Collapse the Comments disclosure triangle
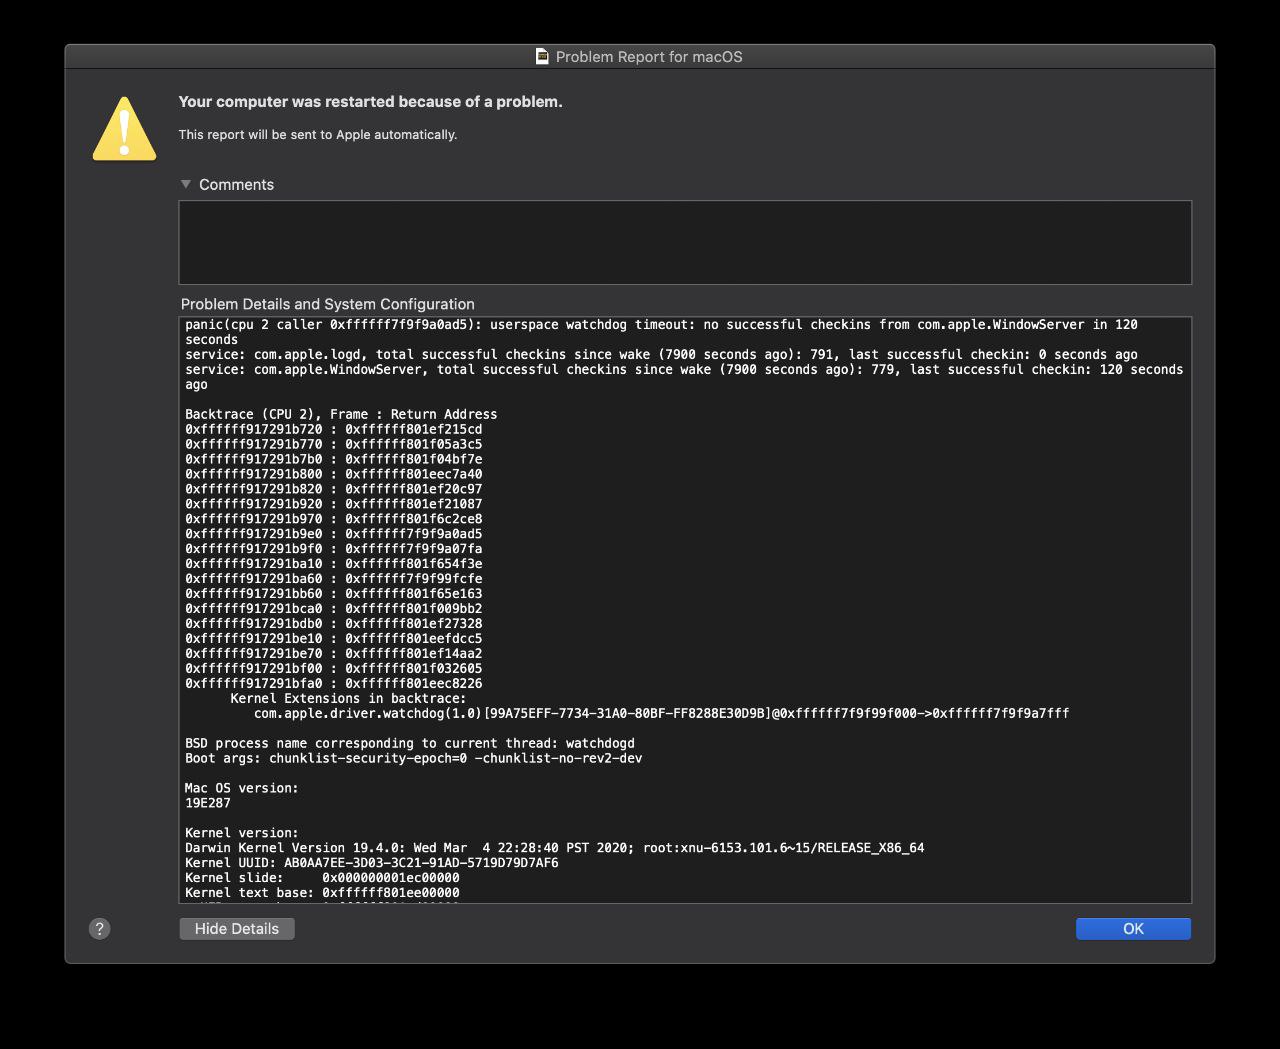 tap(186, 184)
